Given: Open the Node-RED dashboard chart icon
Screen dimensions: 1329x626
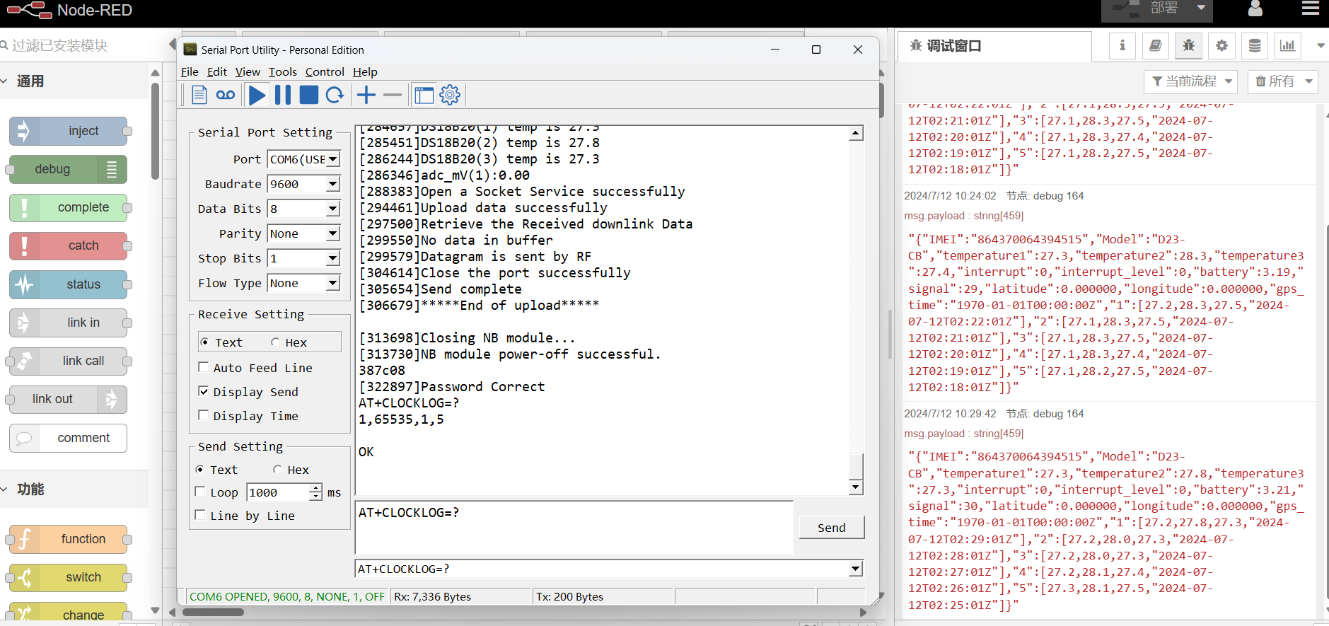Looking at the screenshot, I should click(x=1287, y=45).
